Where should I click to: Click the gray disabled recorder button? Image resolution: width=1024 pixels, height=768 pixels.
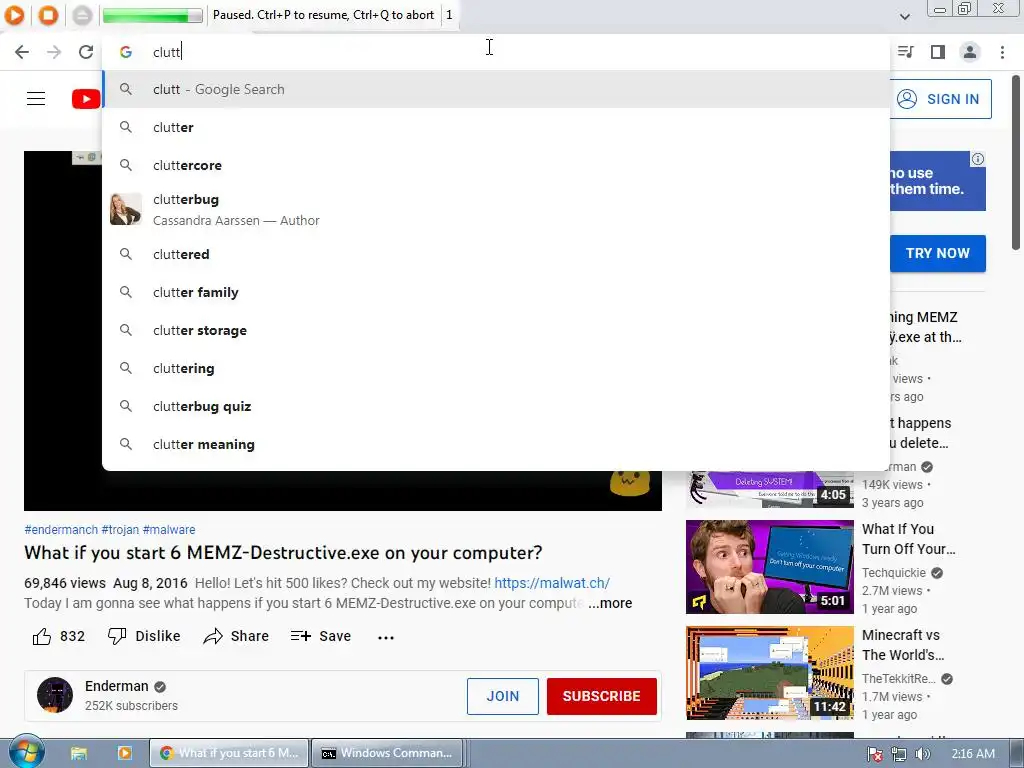(82, 14)
